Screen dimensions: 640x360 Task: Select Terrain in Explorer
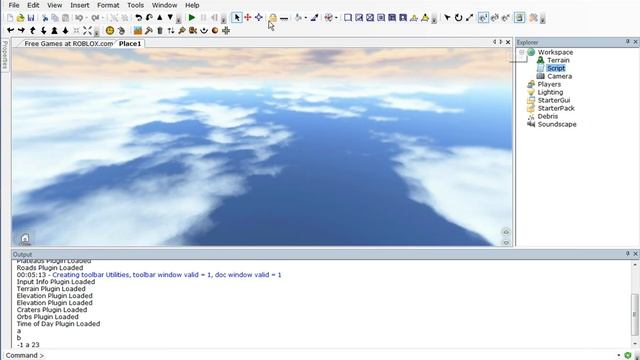coord(558,60)
